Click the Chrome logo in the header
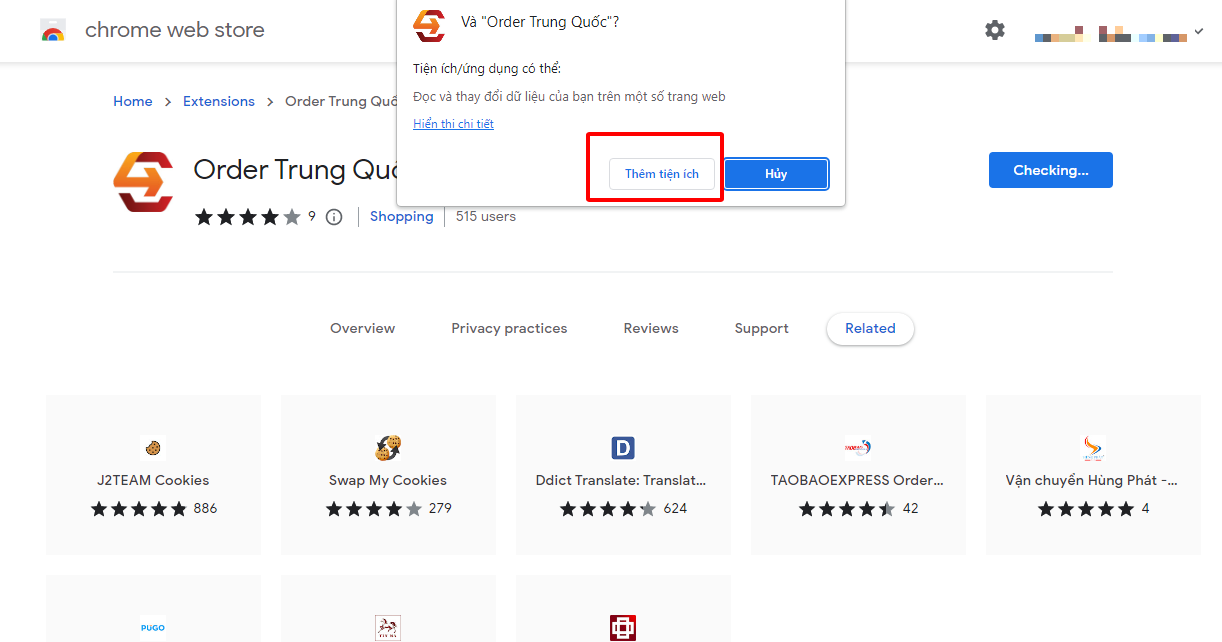 coord(52,30)
